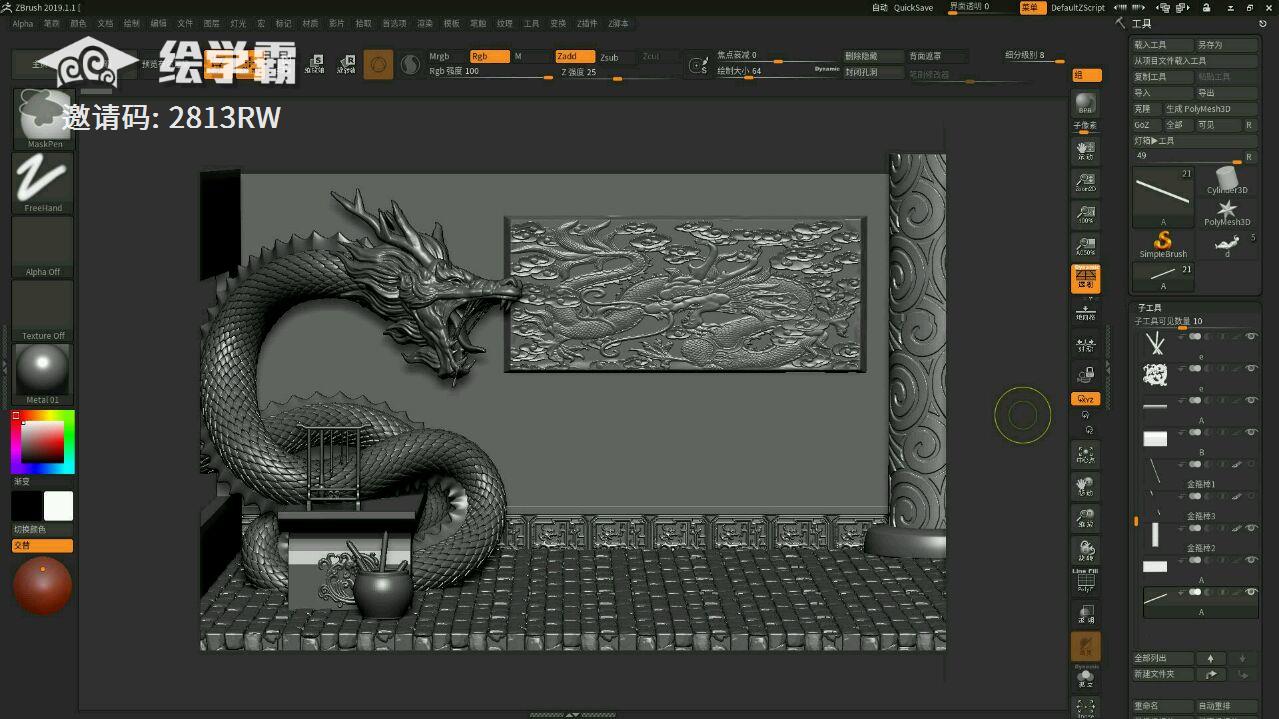1279x719 pixels.
Task: Toggle Line Fill PolyF display
Action: click(x=1085, y=581)
